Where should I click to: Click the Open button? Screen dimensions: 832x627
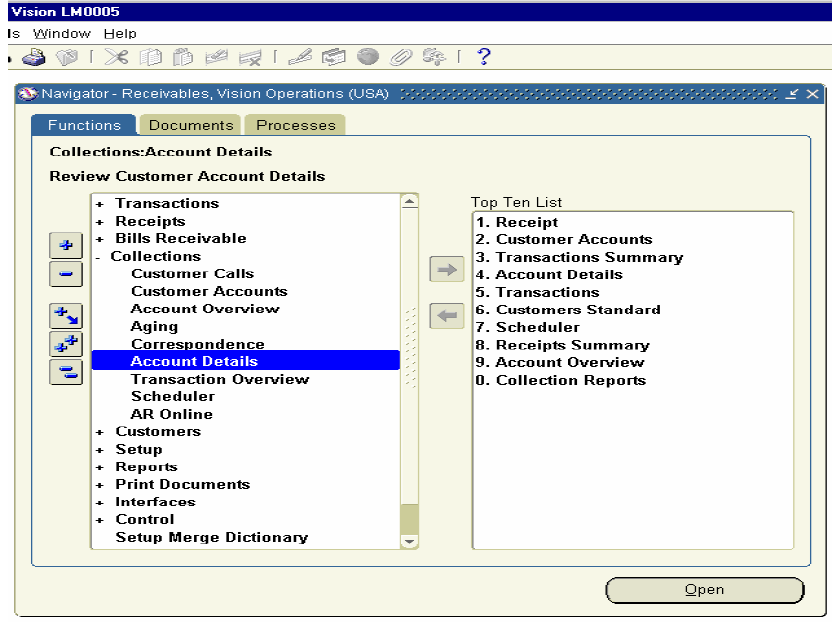(x=704, y=590)
